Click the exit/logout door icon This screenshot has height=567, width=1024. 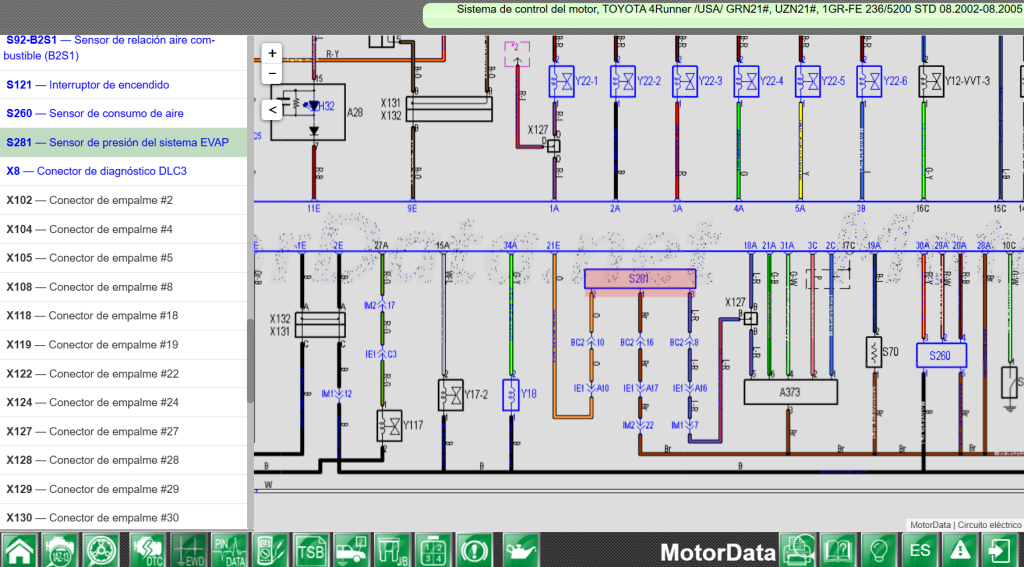point(1000,550)
